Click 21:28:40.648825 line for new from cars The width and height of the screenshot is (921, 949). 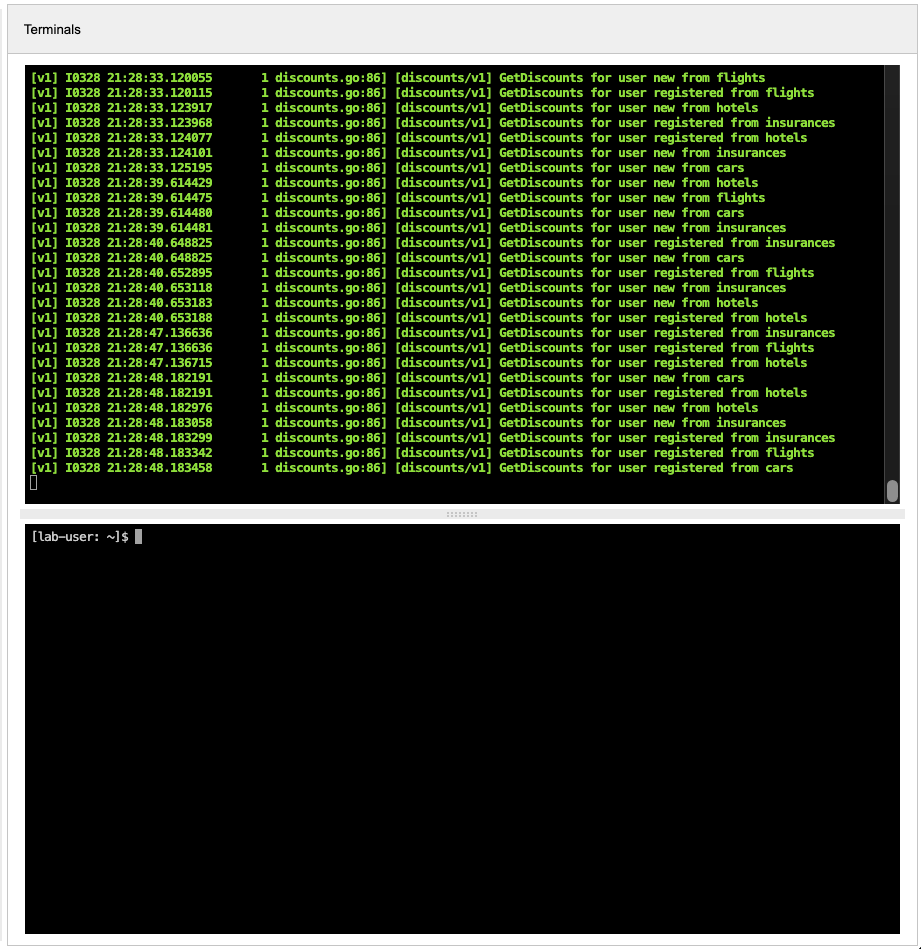click(387, 258)
